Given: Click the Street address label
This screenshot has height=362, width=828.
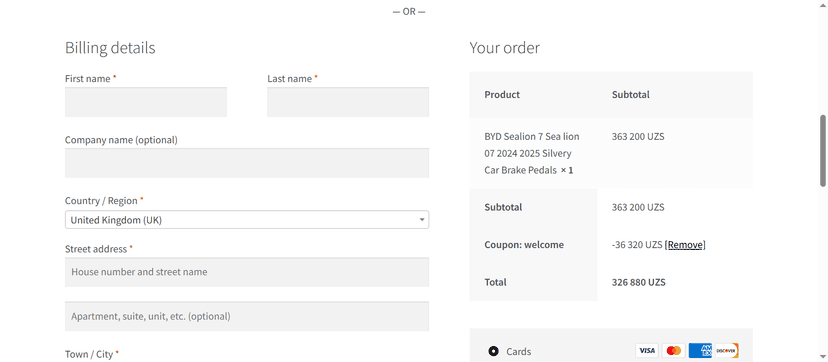Looking at the screenshot, I should (x=96, y=249).
